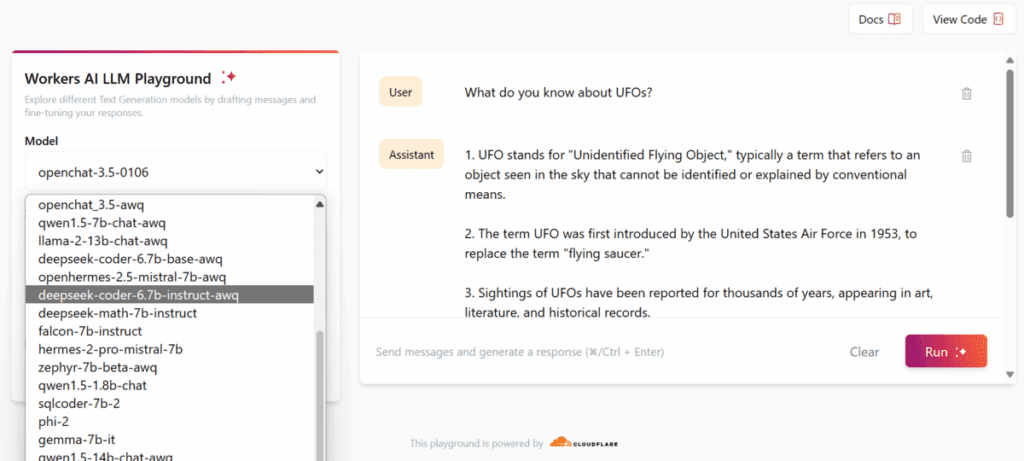The height and width of the screenshot is (461, 1024).
Task: Select openhermes-2.5-mistral-7b-awq model
Action: [x=169, y=277]
